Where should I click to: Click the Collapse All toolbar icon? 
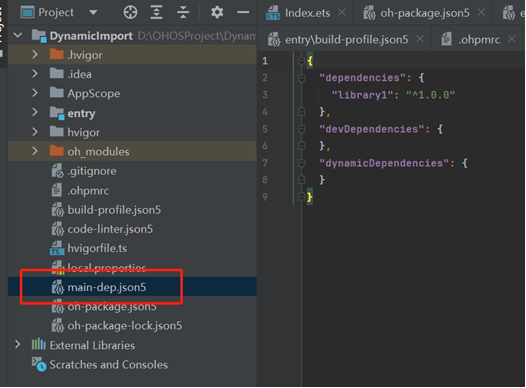[183, 13]
